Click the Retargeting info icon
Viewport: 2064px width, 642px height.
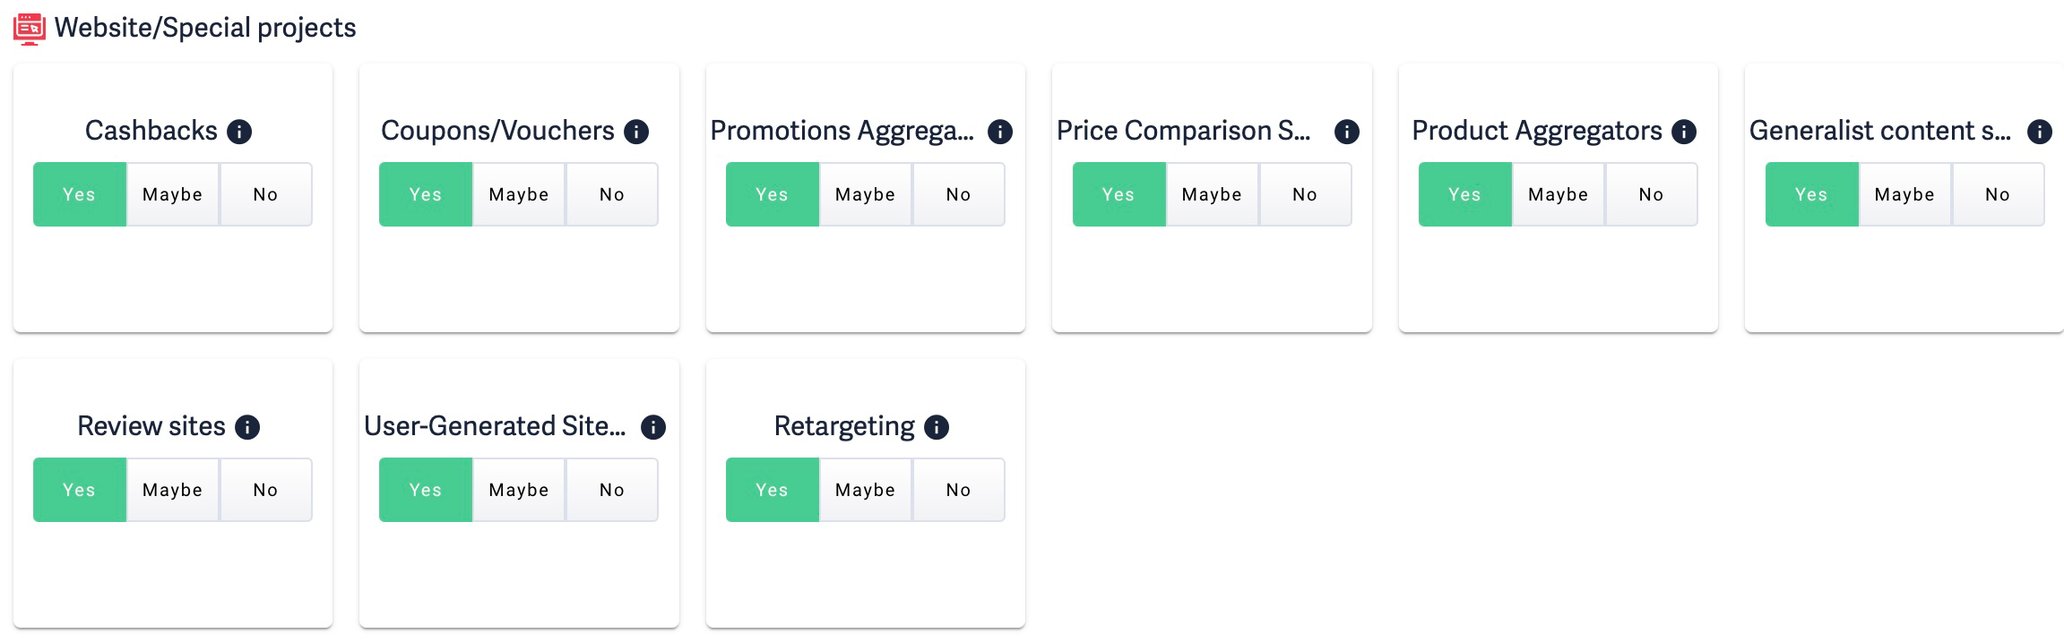pyautogui.click(x=937, y=426)
